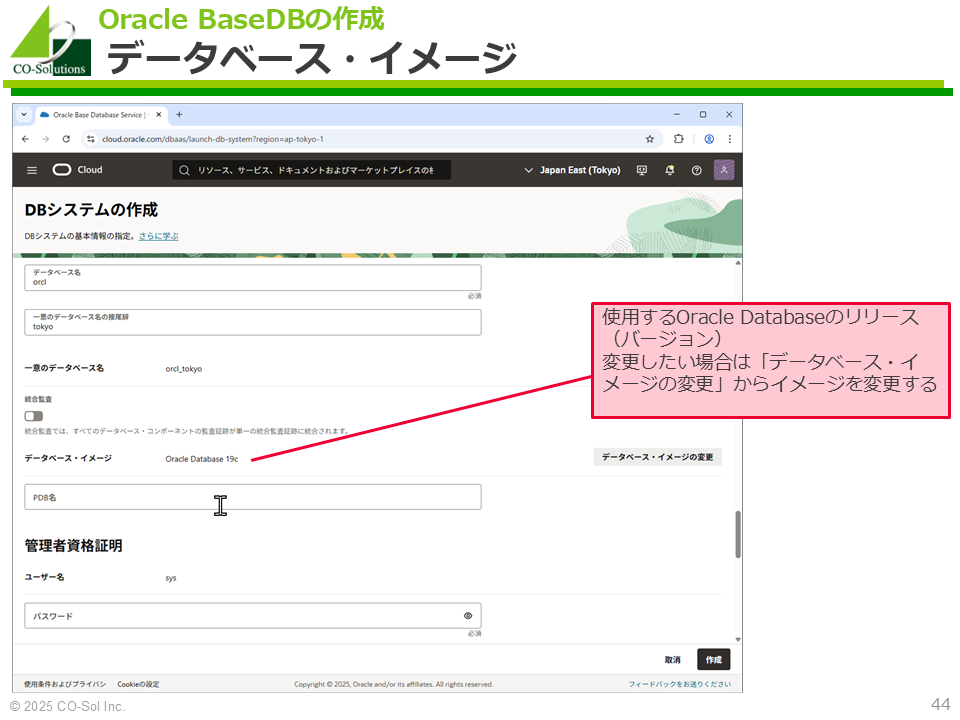
Task: Close the Oracle Base Database Service tab
Action: [x=159, y=114]
